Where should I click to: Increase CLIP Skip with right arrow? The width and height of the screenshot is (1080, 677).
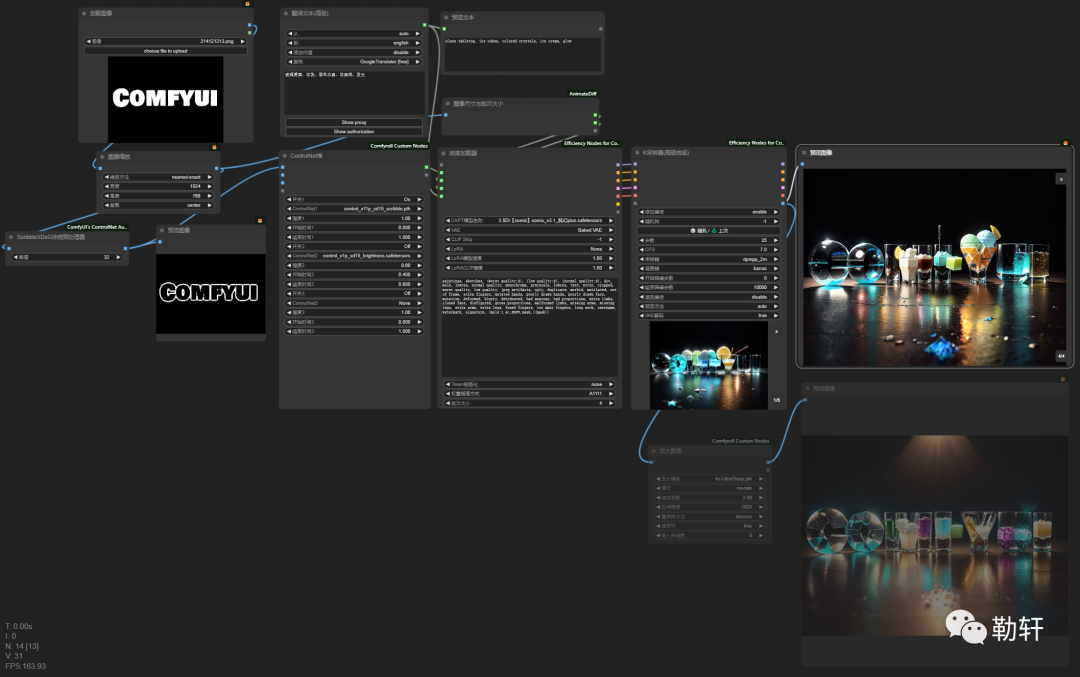coord(610,240)
